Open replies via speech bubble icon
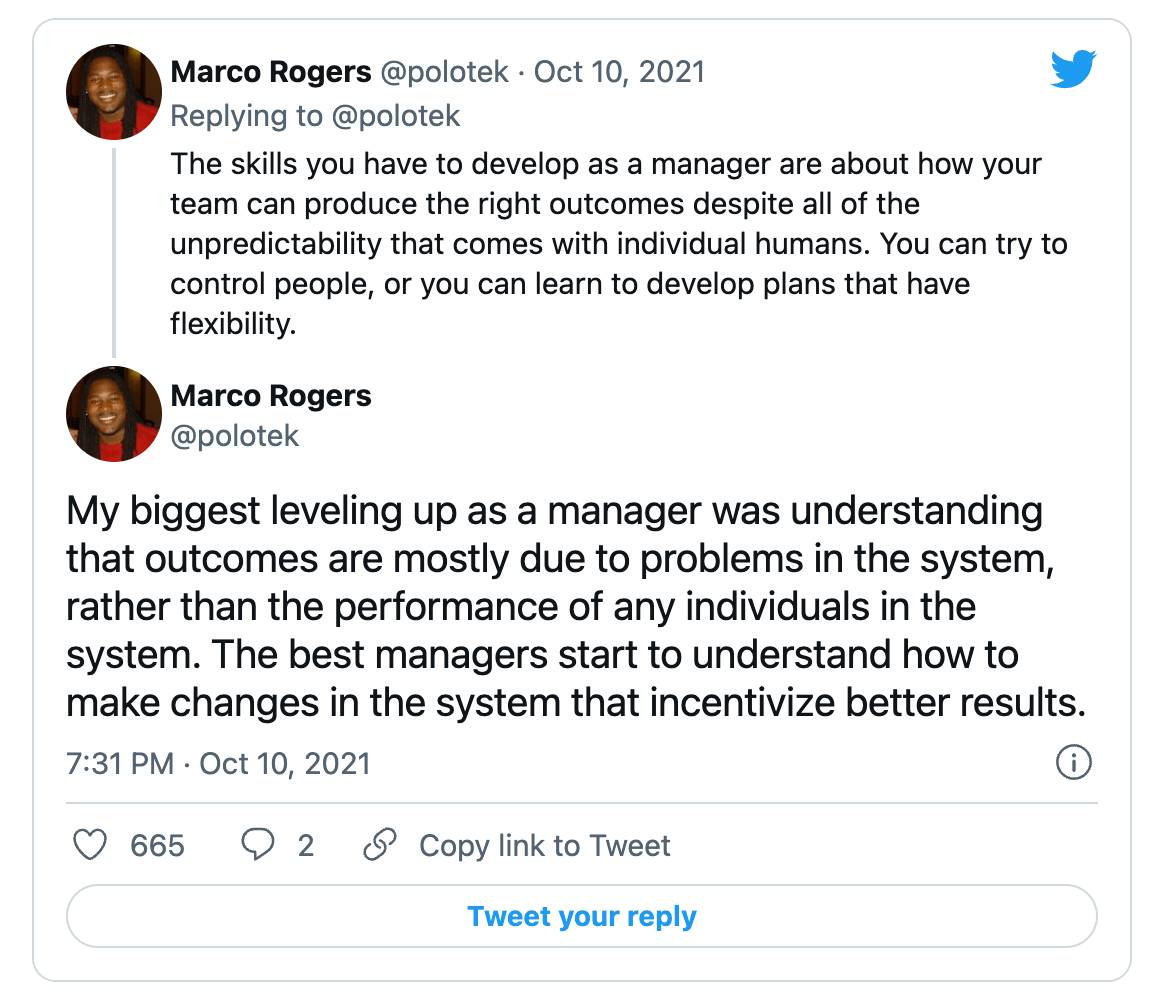Screen dimensions: 1152x998 [258, 844]
